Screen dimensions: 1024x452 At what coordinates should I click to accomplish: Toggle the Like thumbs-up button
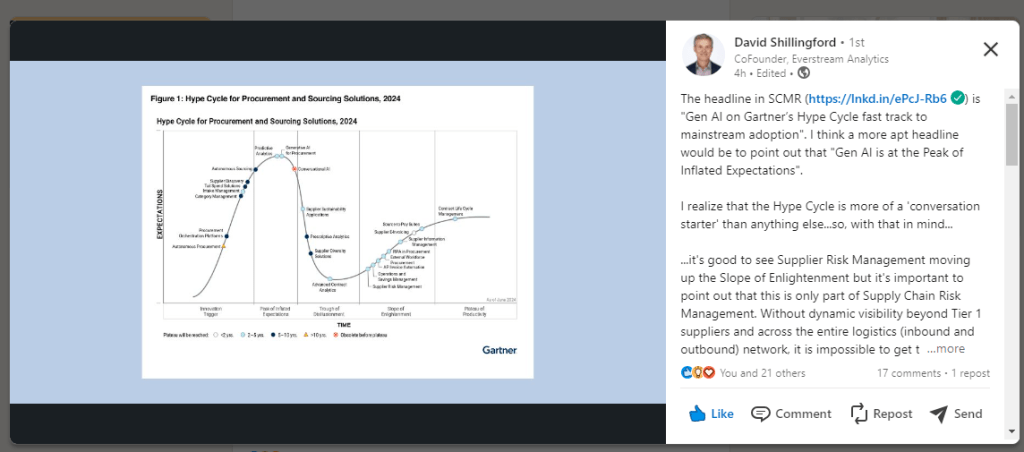[710, 414]
